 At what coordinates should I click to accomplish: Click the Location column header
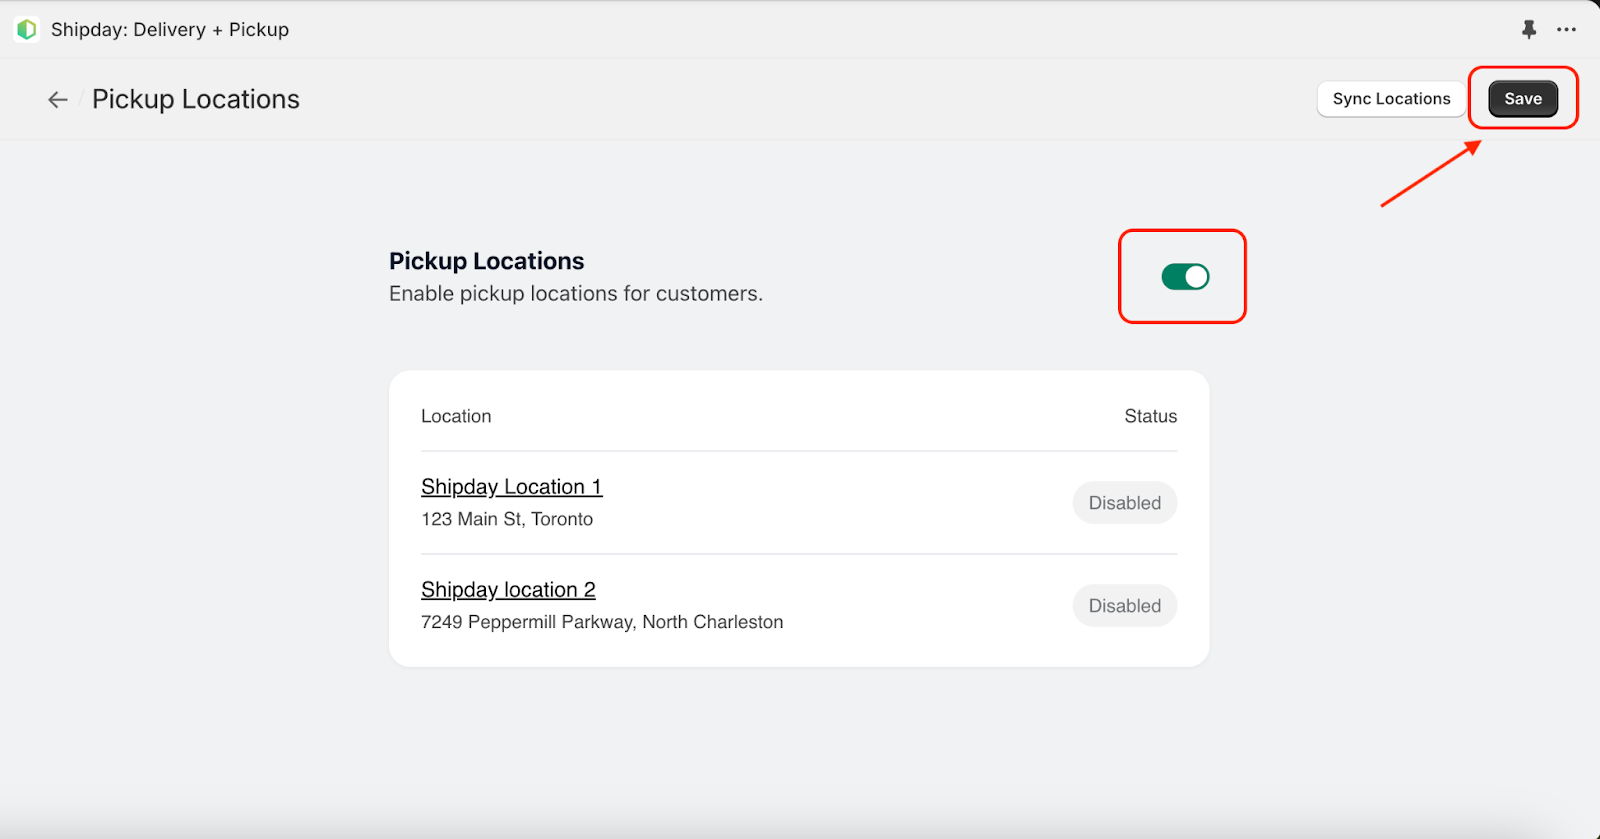tap(456, 416)
